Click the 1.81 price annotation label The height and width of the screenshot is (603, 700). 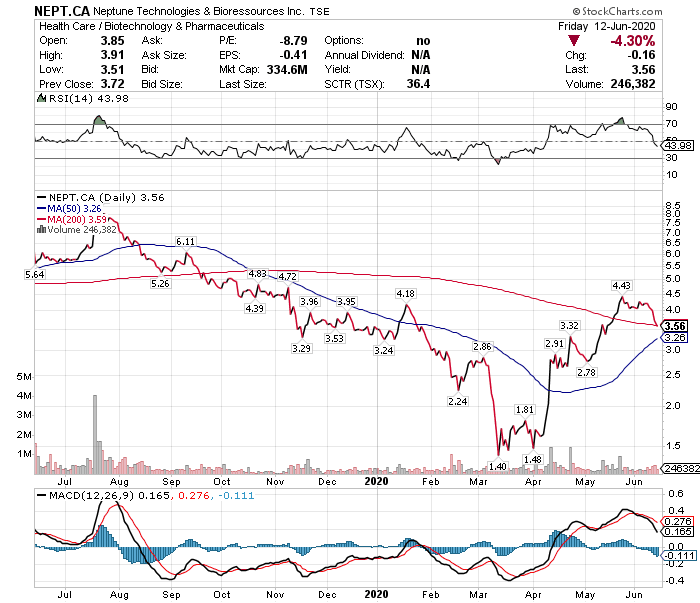pyautogui.click(x=525, y=410)
